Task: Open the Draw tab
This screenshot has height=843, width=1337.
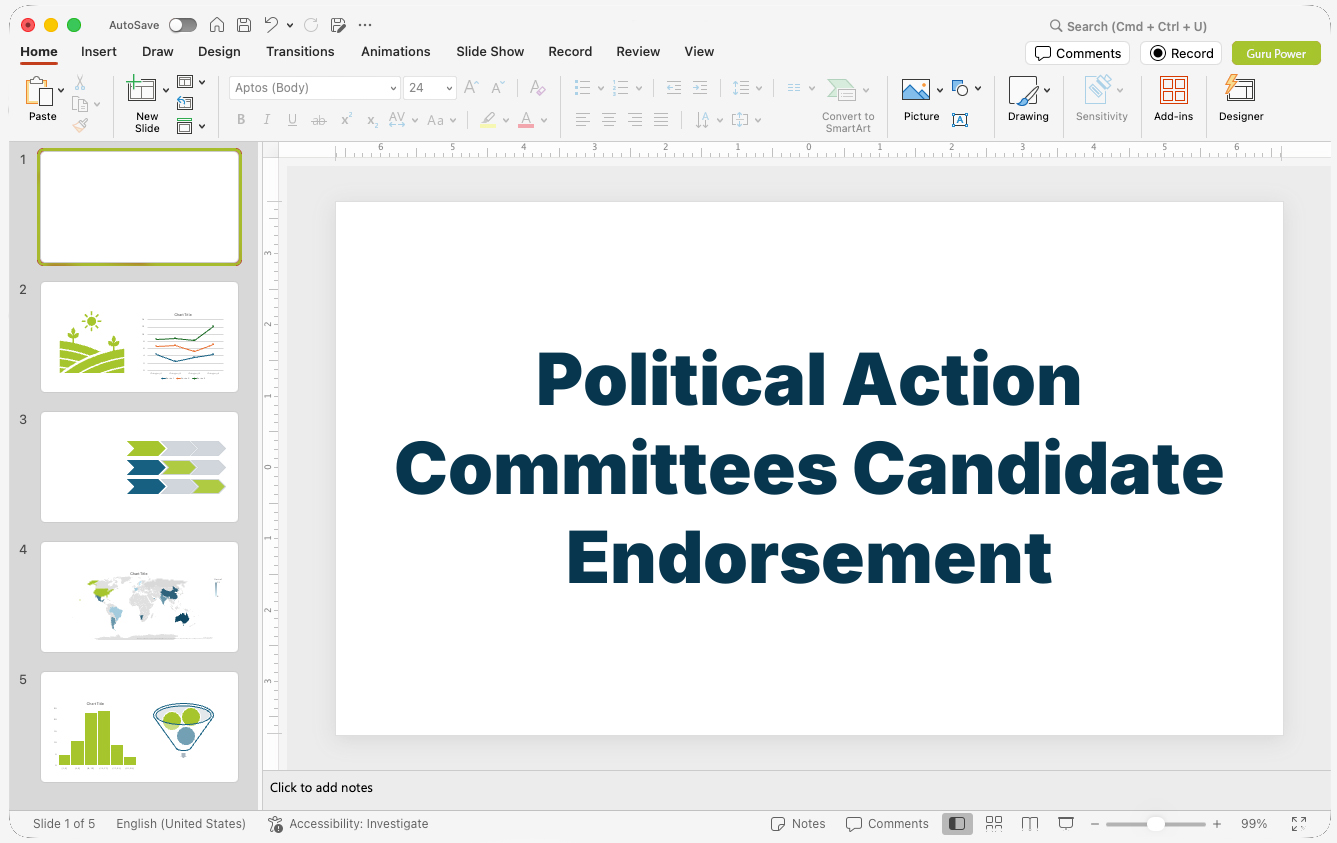Action: [157, 52]
